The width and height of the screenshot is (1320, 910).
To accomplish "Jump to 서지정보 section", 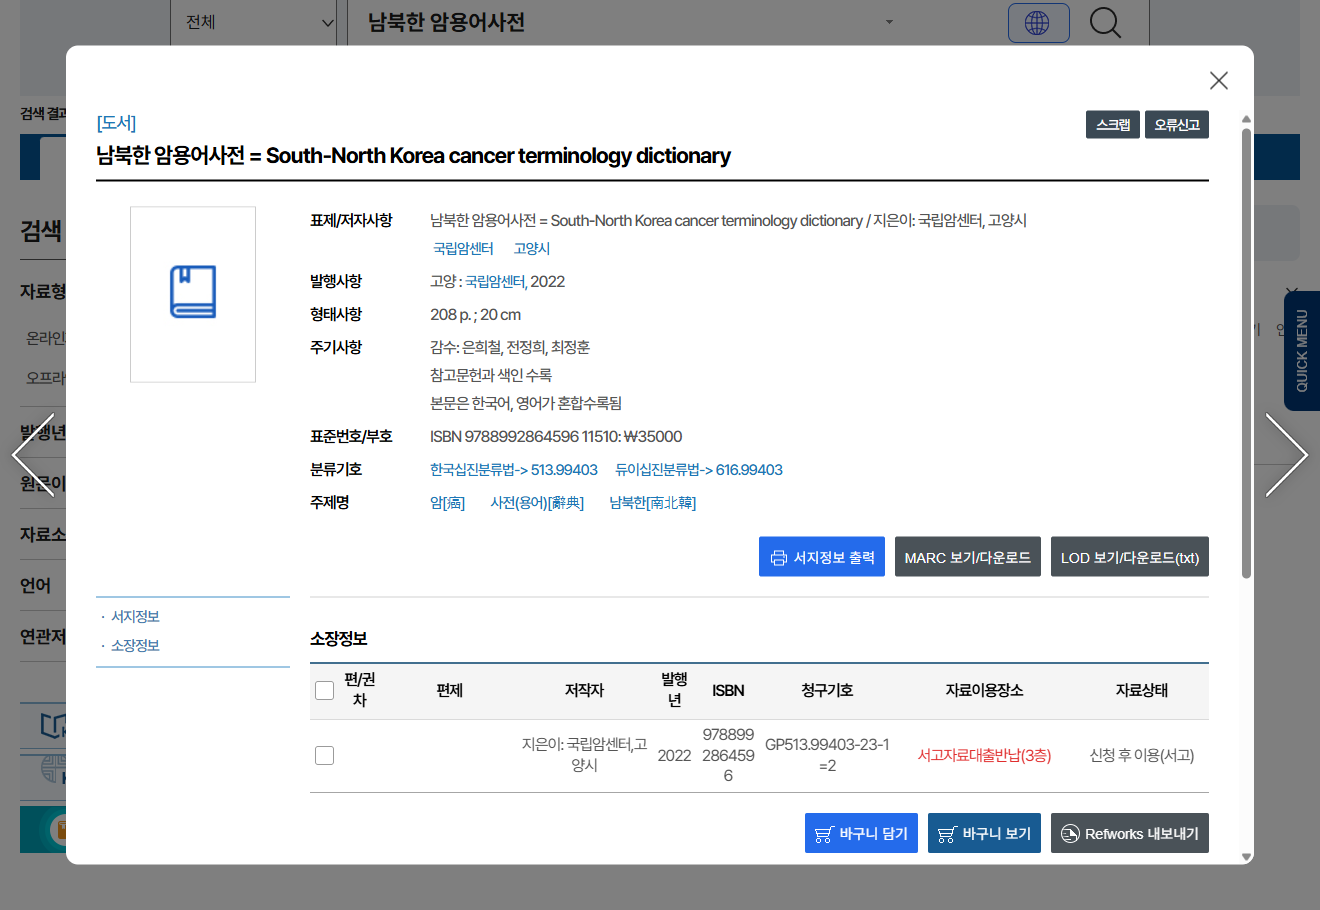I will pos(135,617).
